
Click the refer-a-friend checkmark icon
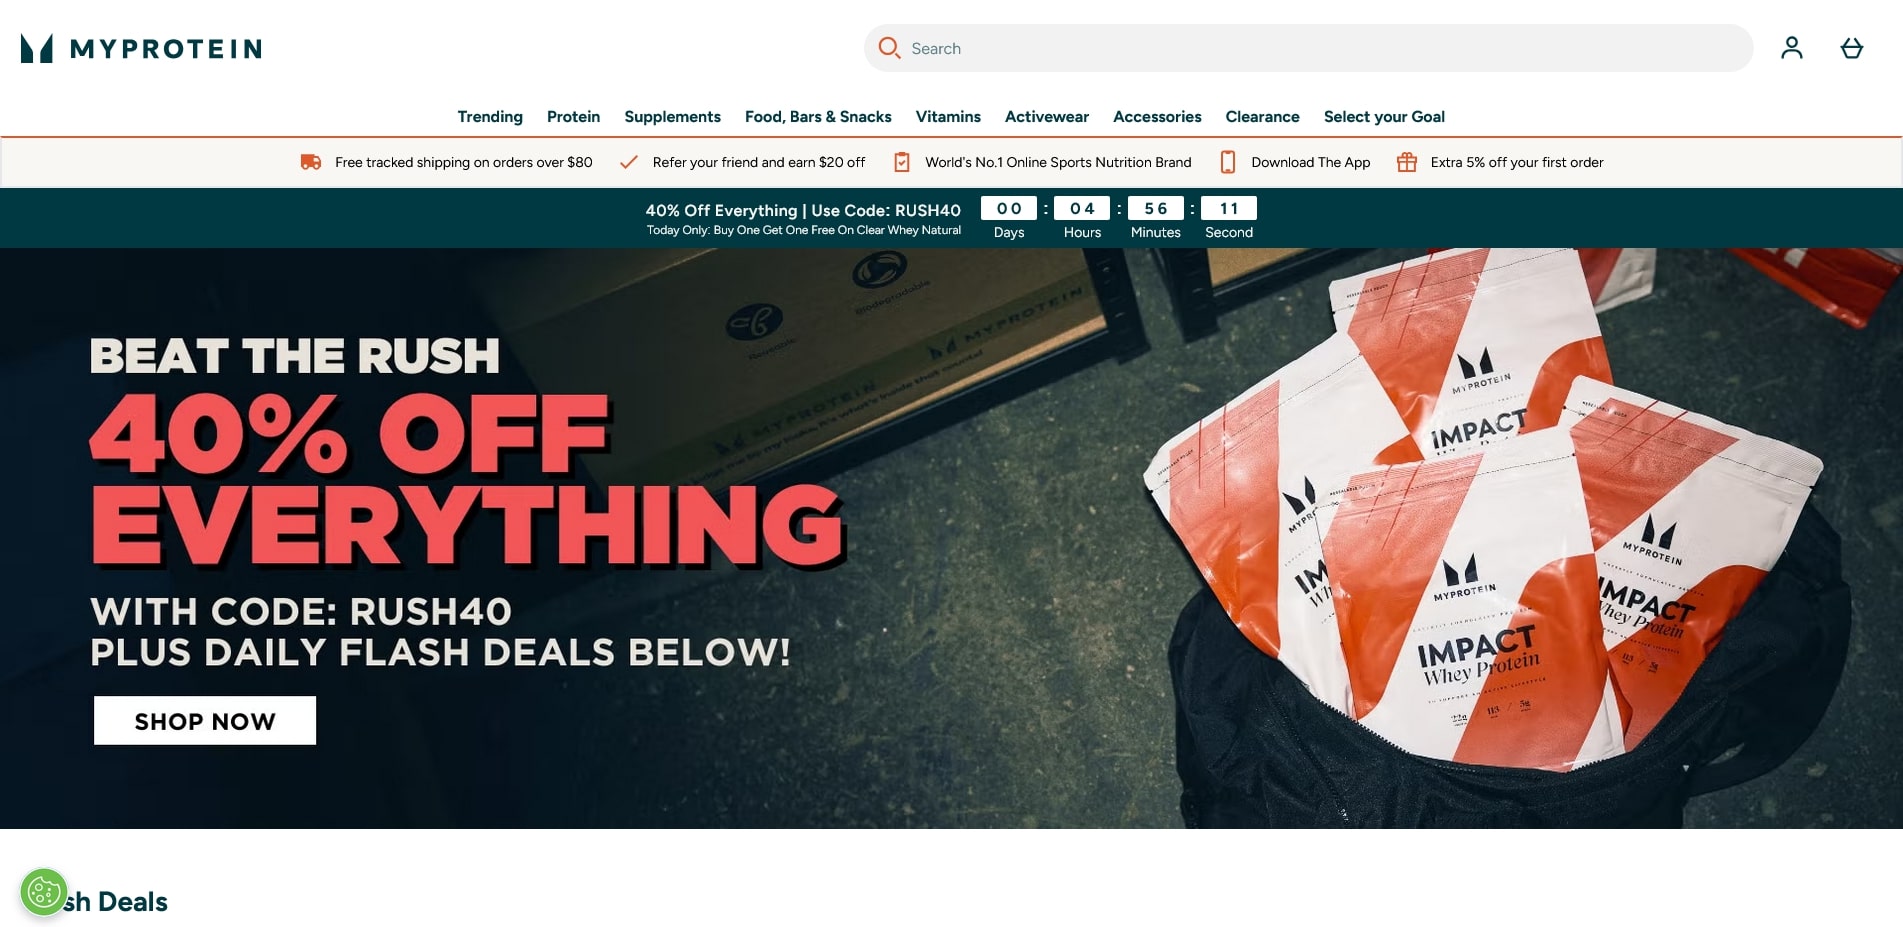pos(628,162)
